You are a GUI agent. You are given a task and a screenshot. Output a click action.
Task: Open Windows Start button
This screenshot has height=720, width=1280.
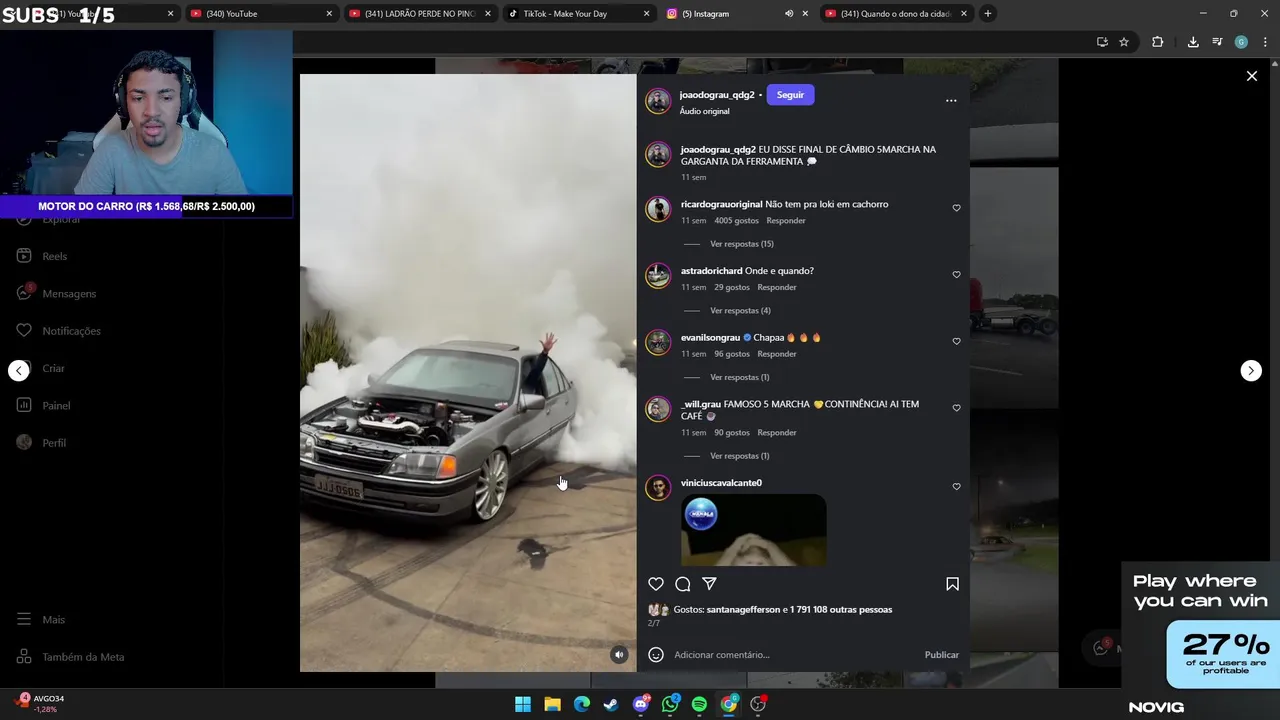tap(523, 705)
